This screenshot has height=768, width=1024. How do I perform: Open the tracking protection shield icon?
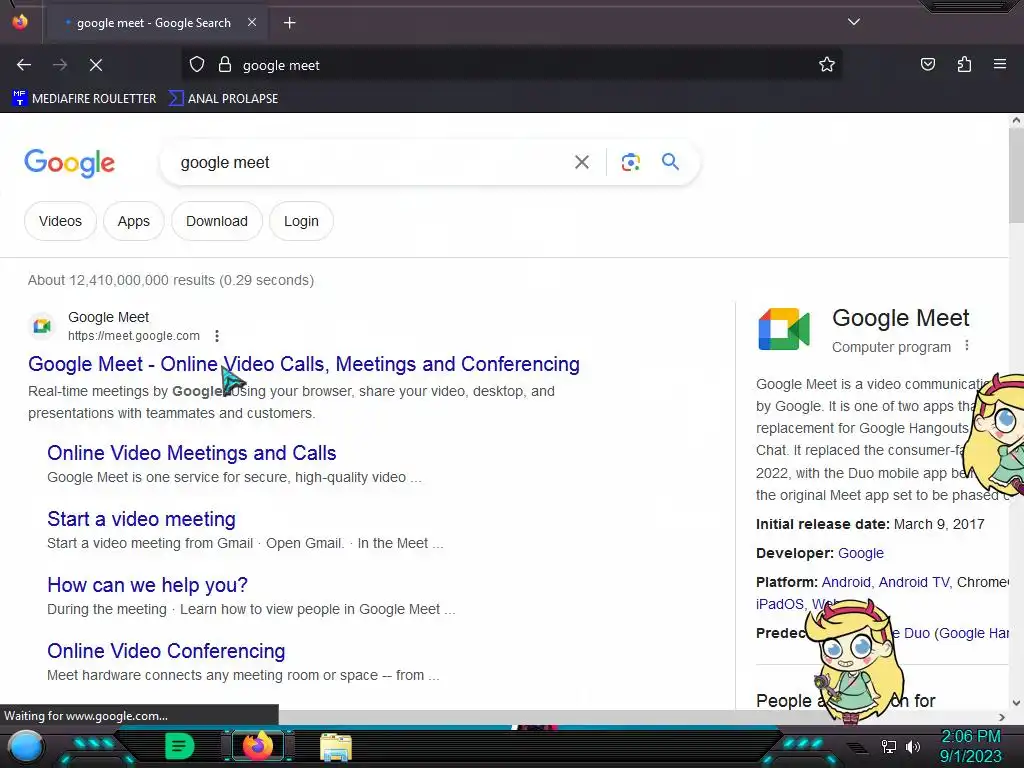pos(197,65)
